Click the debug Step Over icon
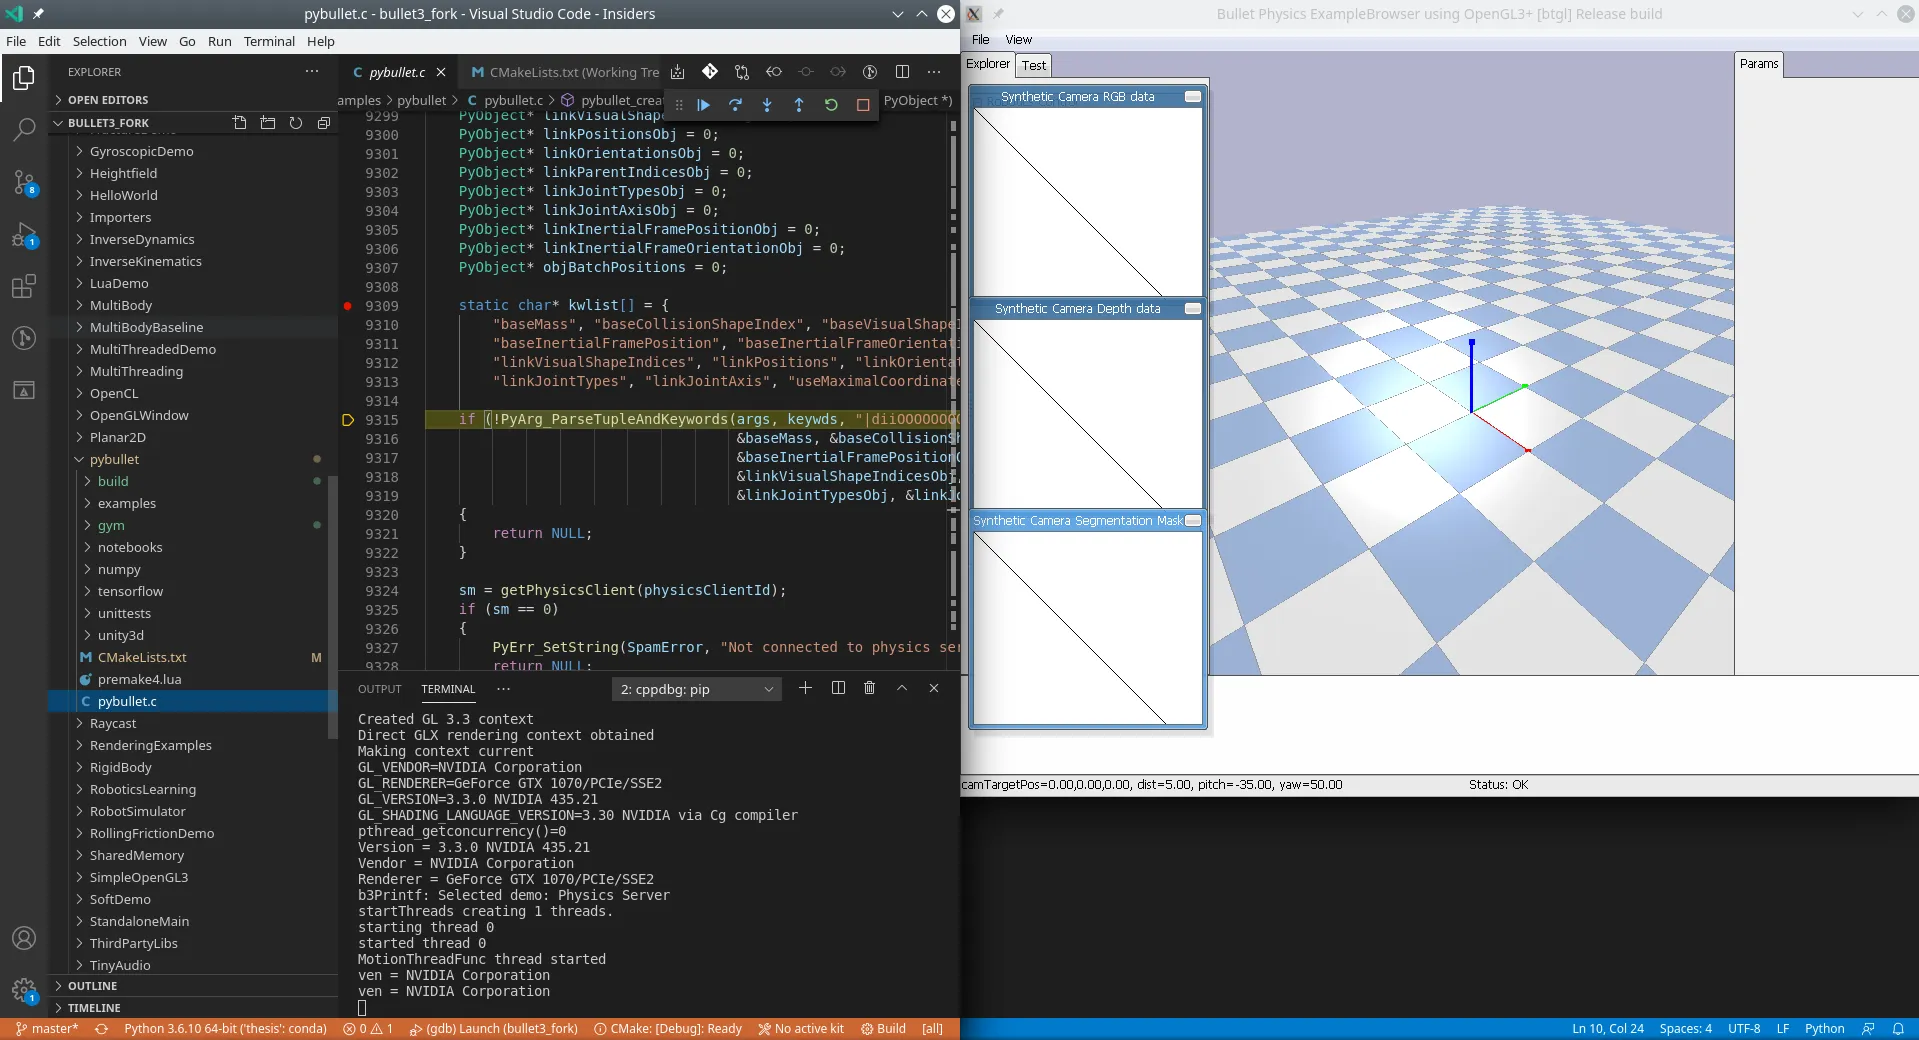The width and height of the screenshot is (1919, 1040). [735, 105]
